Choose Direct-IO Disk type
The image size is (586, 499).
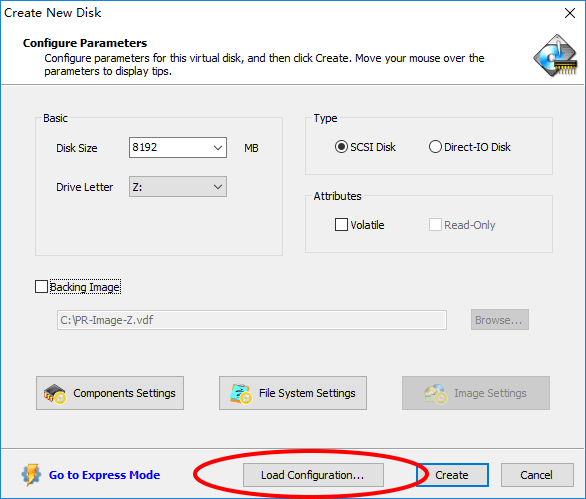(435, 147)
